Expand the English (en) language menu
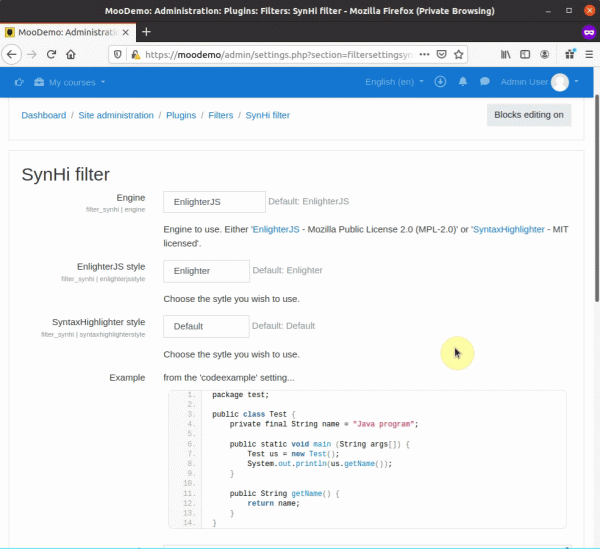600x549 pixels. pos(394,82)
